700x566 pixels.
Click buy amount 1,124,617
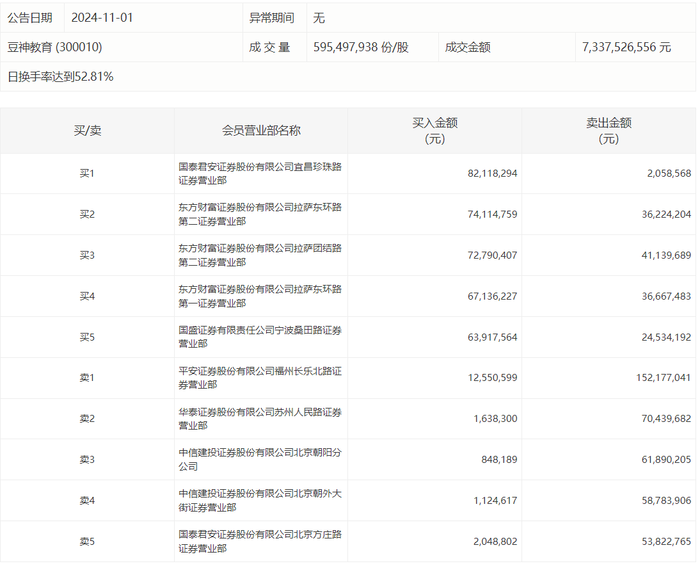[496, 501]
